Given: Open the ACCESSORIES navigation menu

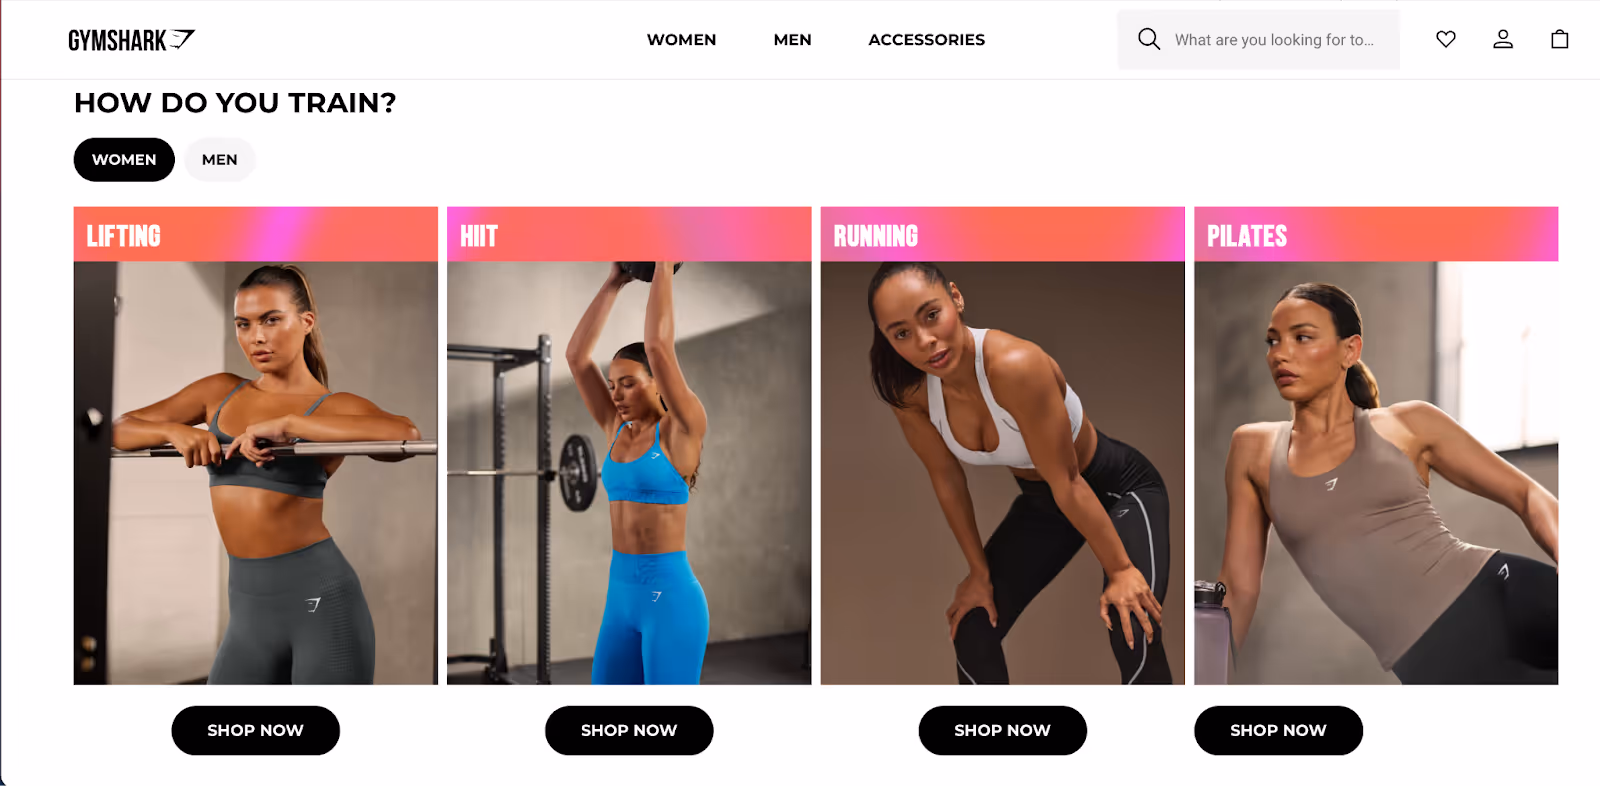Looking at the screenshot, I should click(x=926, y=40).
